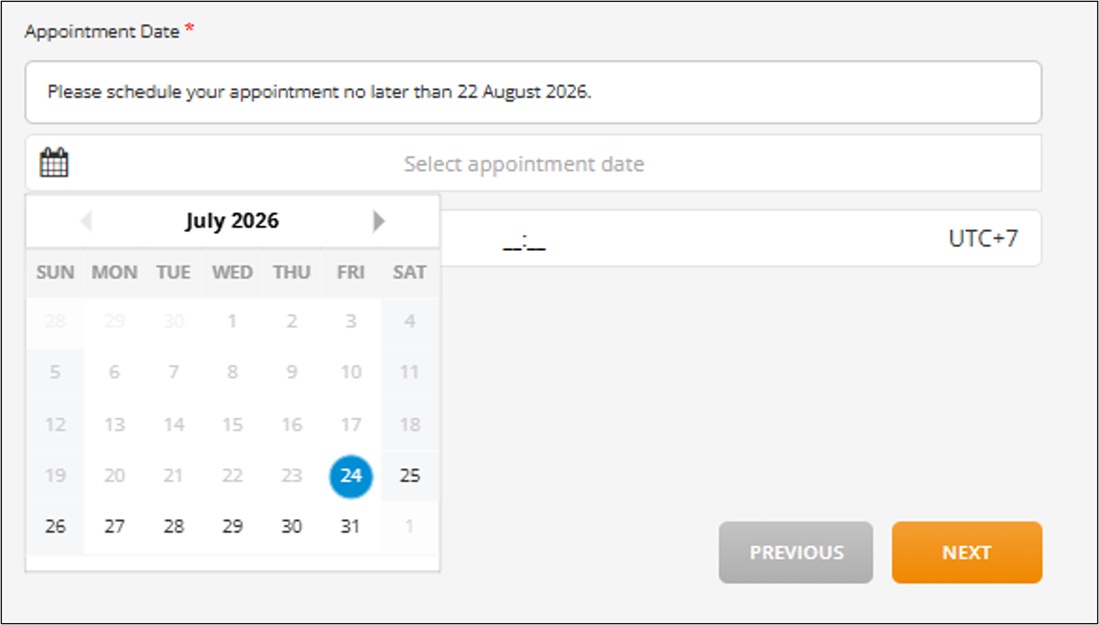Click the calendar icon in date field
The height and width of the screenshot is (625, 1099).
(54, 163)
